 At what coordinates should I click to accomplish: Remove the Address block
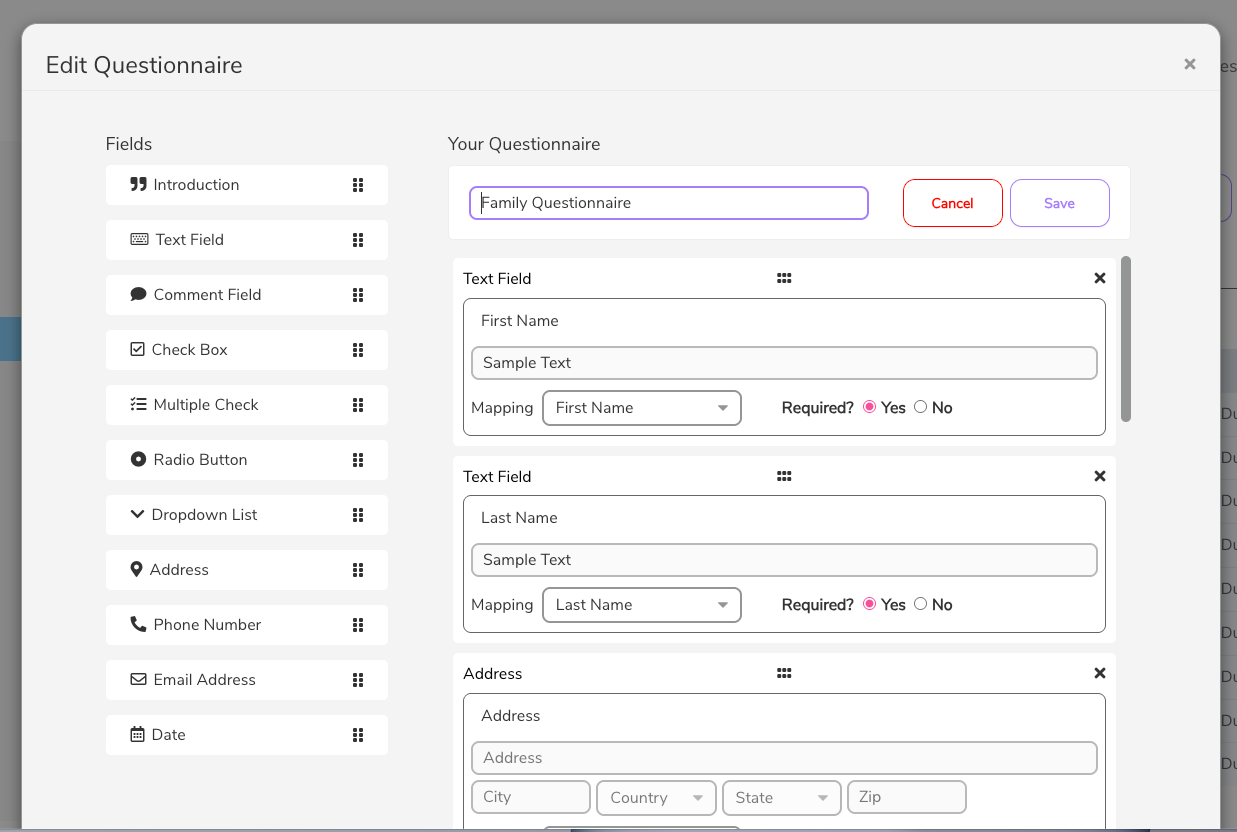[x=1100, y=674]
